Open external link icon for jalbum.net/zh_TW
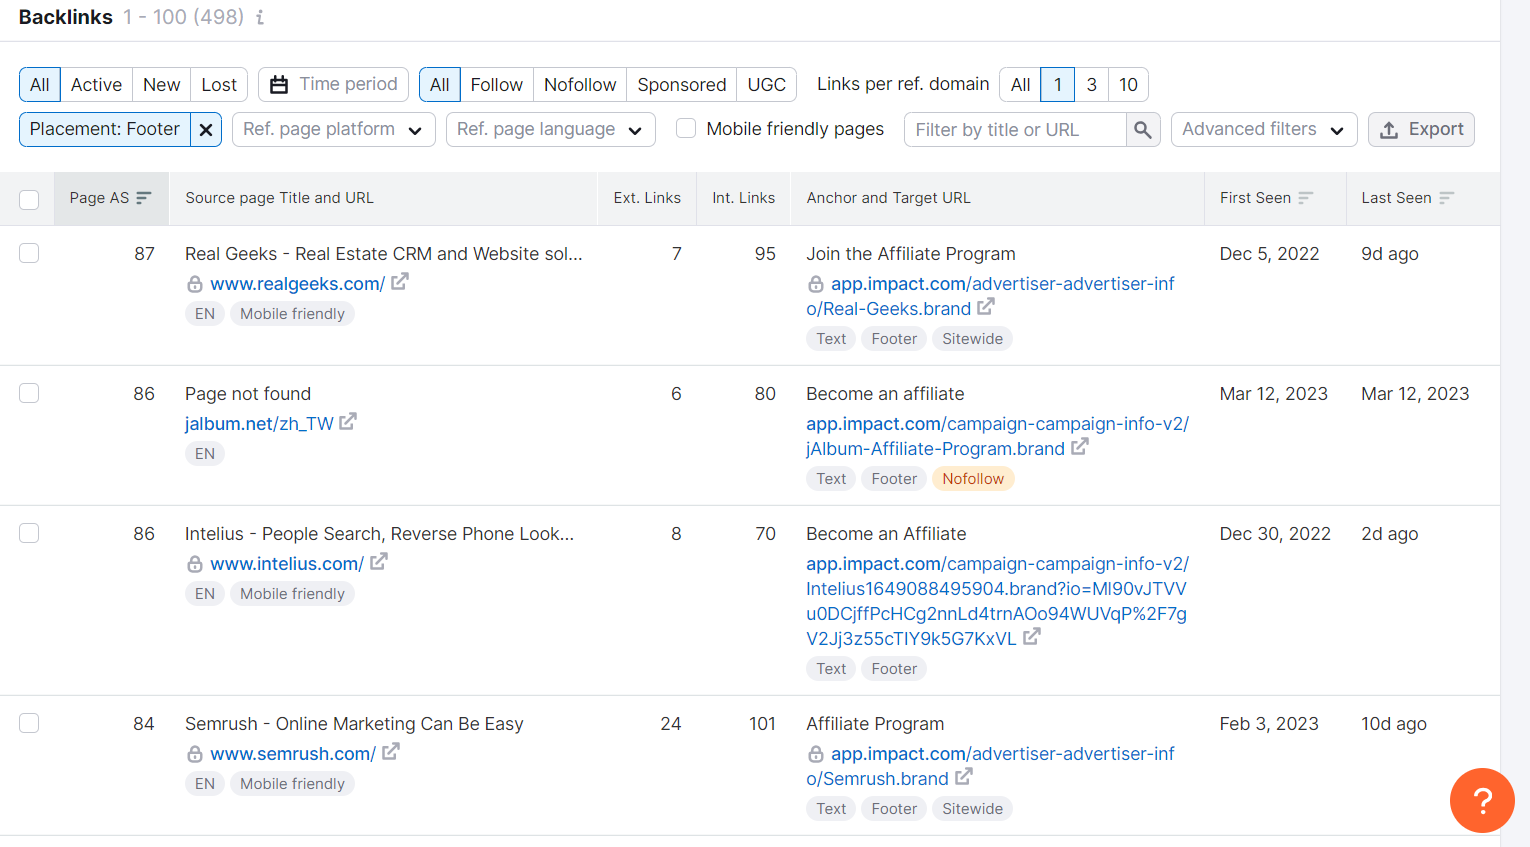1530x847 pixels. (x=348, y=422)
